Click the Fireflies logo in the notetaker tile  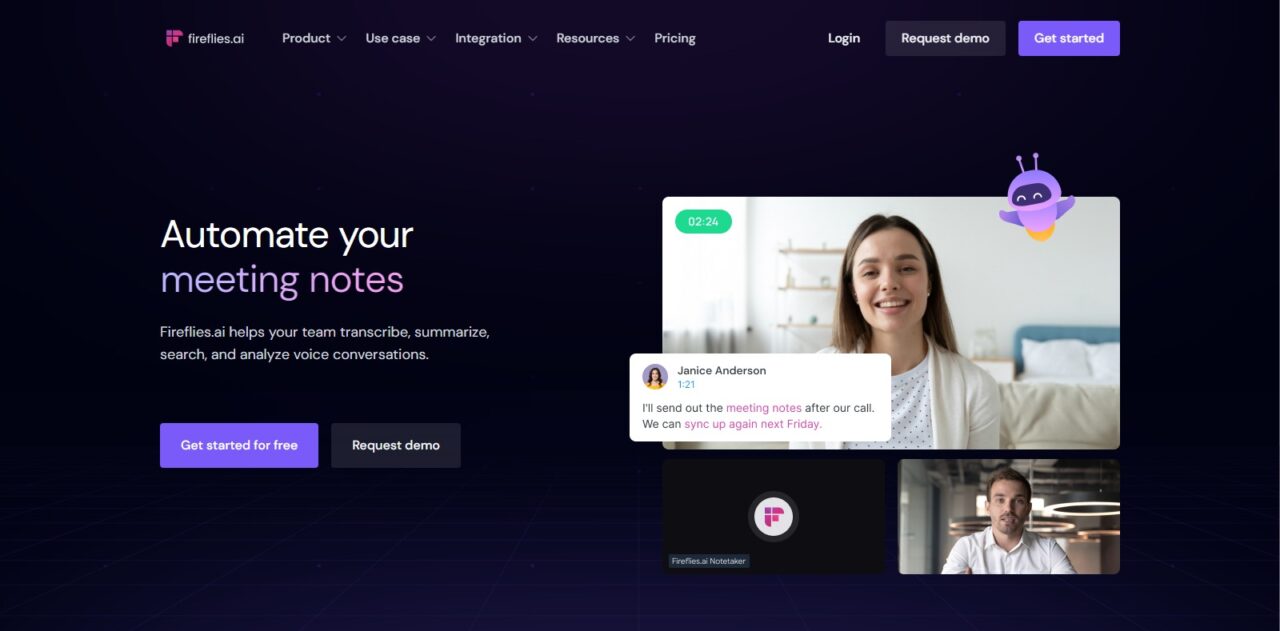point(773,517)
